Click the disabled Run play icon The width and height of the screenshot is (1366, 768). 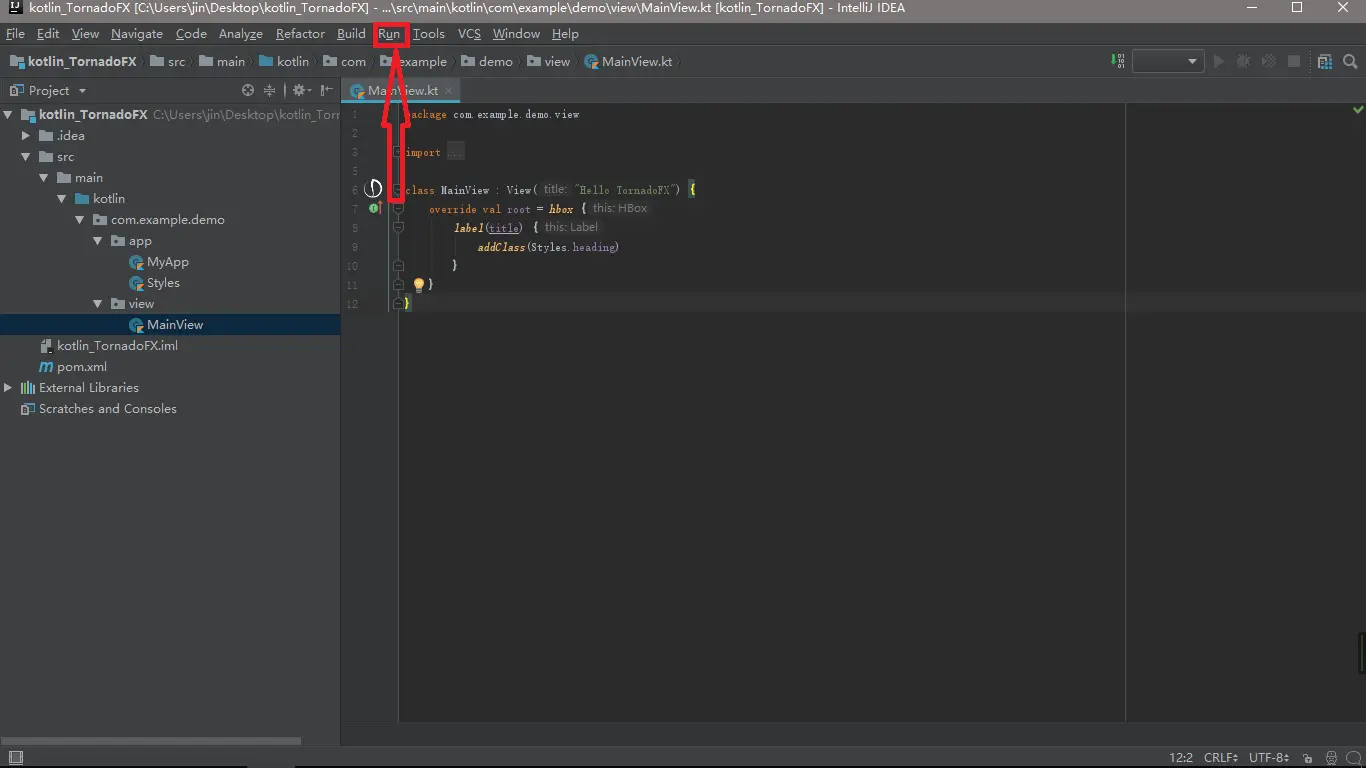(1218, 61)
